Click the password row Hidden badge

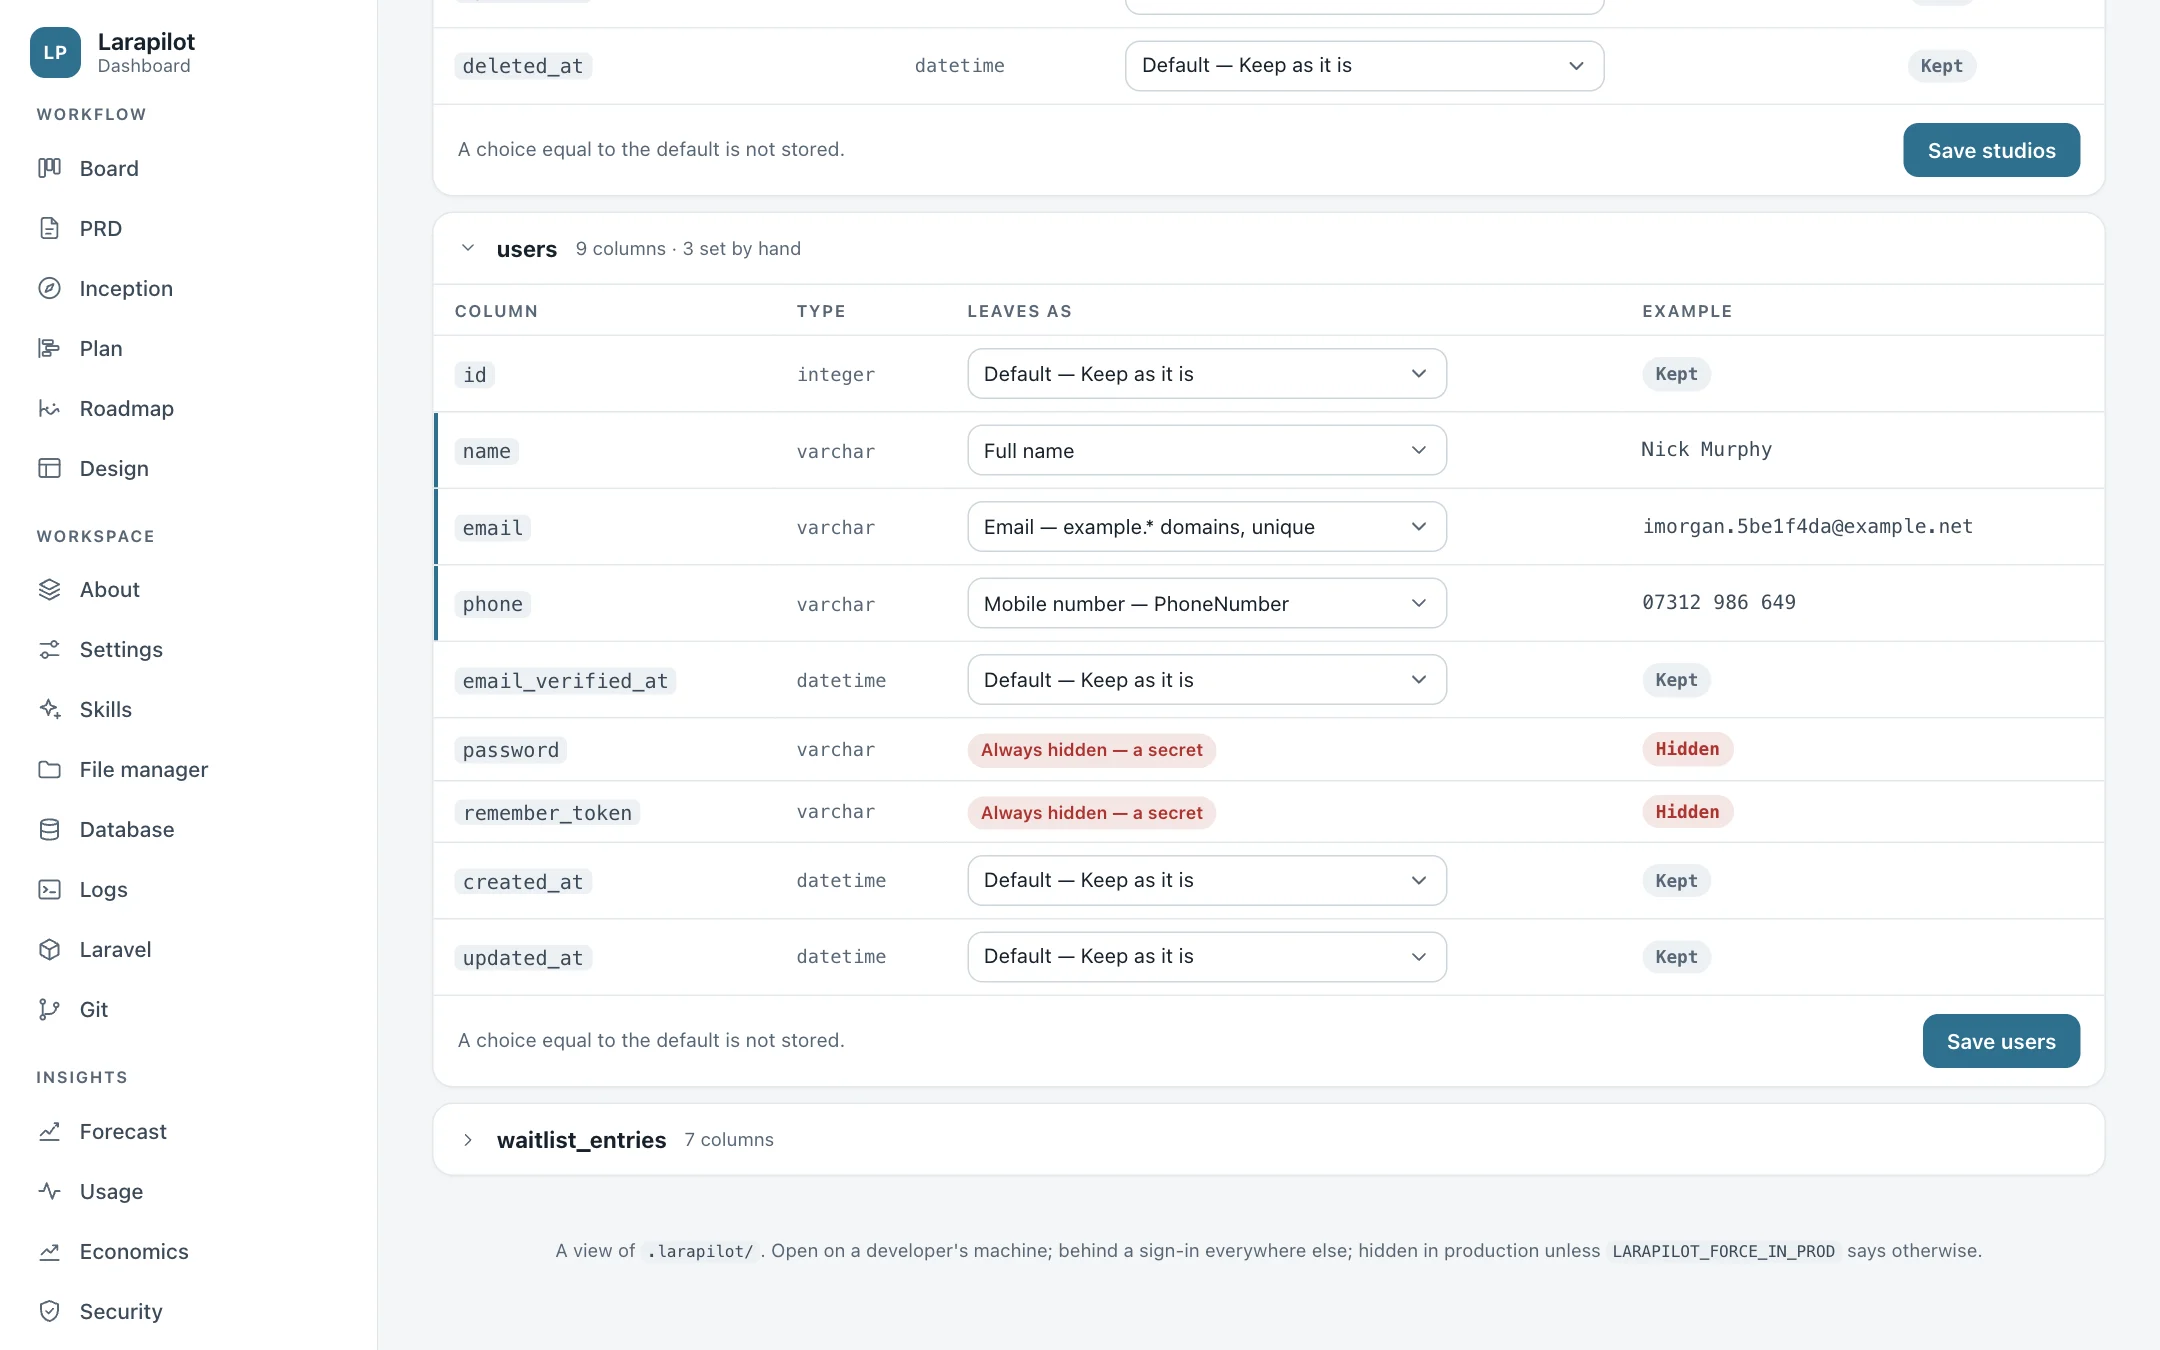tap(1687, 749)
